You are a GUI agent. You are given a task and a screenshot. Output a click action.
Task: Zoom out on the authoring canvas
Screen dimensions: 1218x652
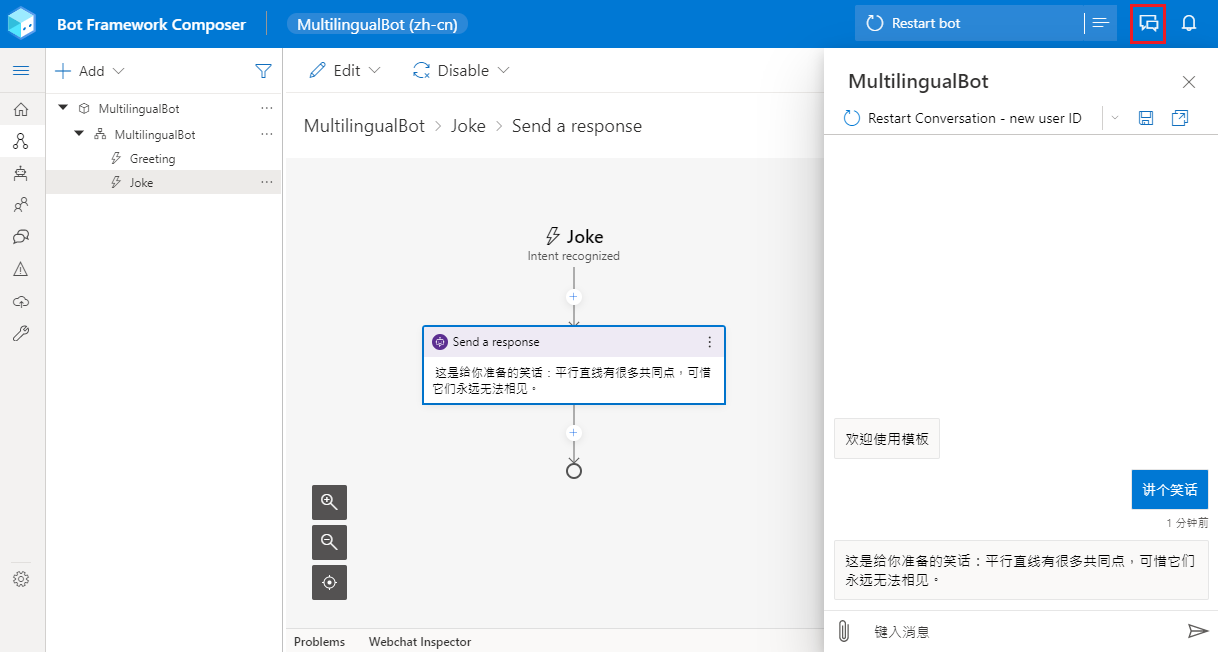point(329,542)
